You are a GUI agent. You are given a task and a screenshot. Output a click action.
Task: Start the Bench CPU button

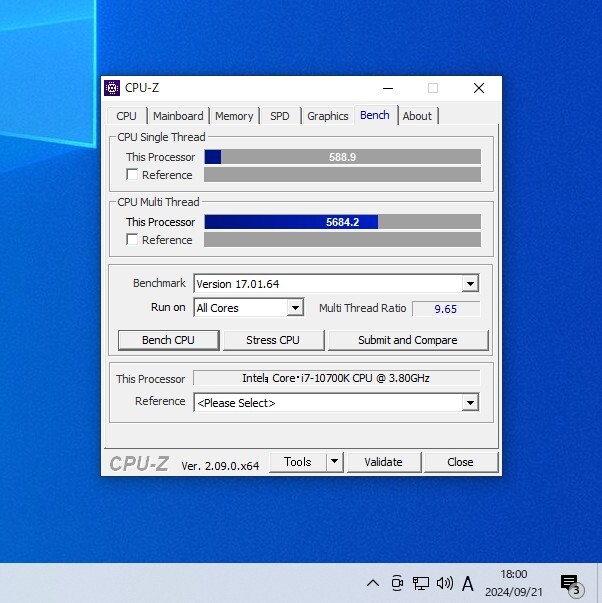[168, 340]
